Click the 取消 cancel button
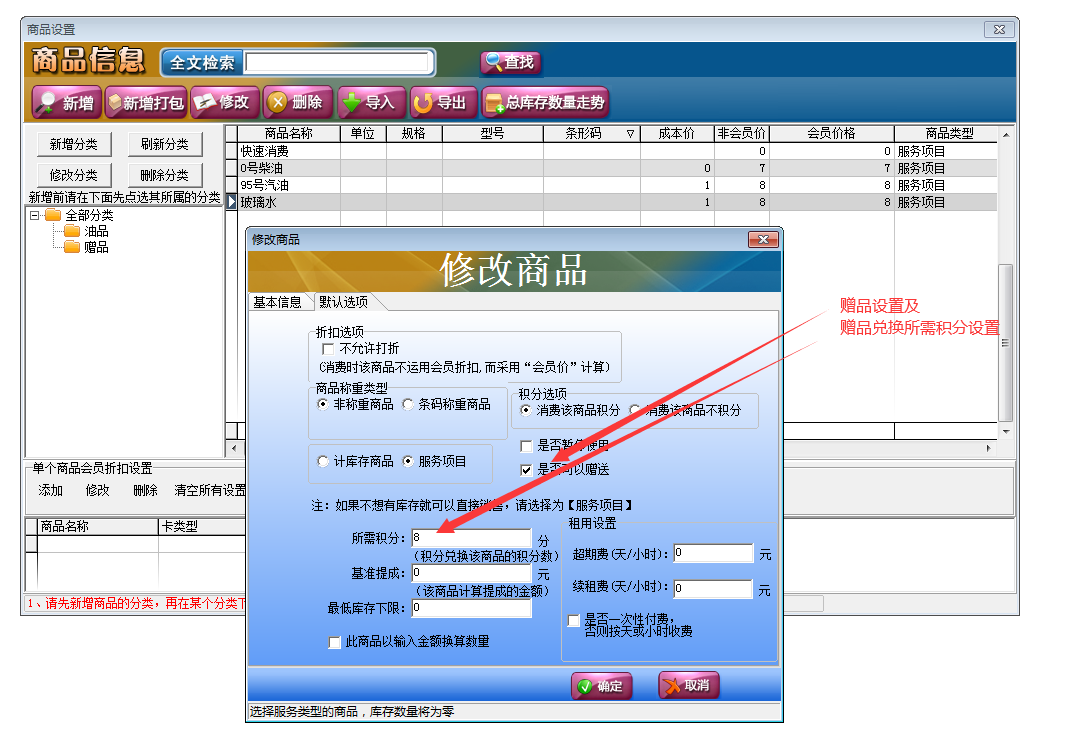Image resolution: width=1070 pixels, height=749 pixels. (x=688, y=686)
